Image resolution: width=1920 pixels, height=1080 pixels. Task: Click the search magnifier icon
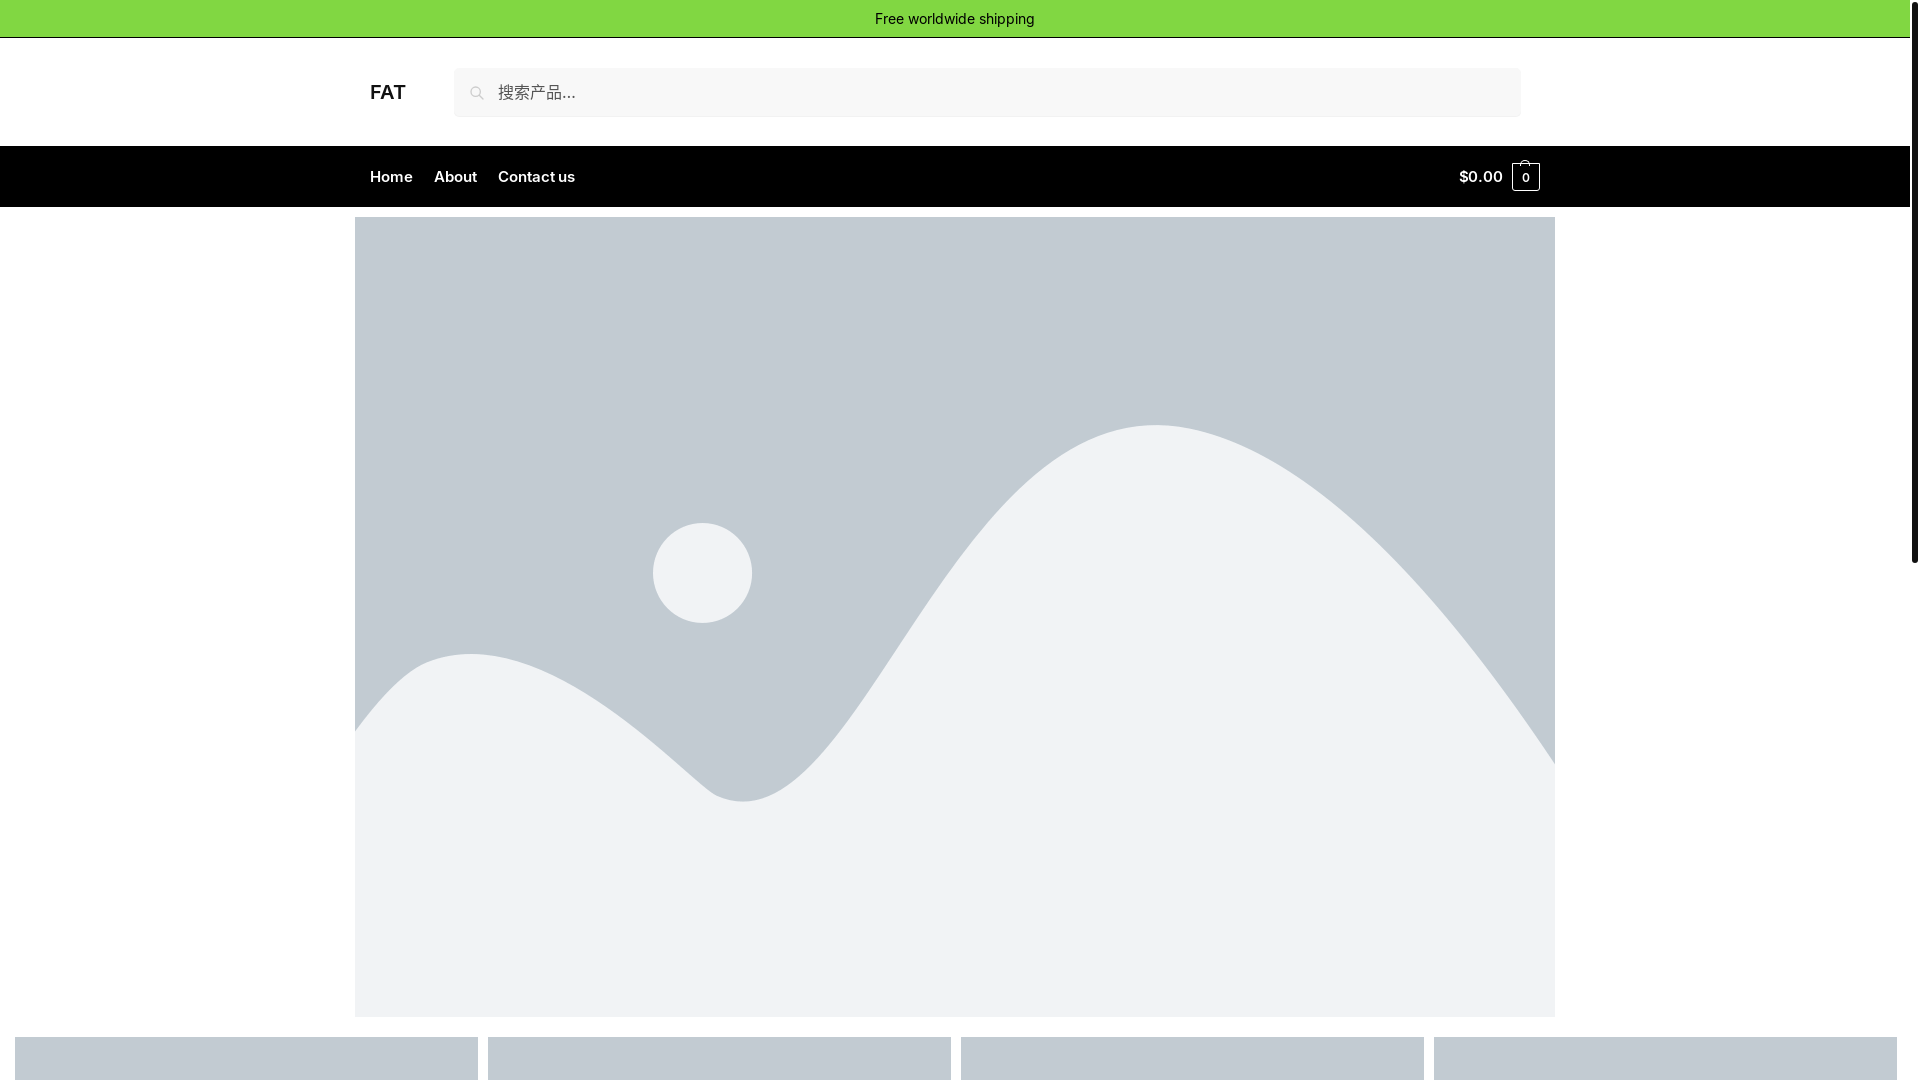477,93
